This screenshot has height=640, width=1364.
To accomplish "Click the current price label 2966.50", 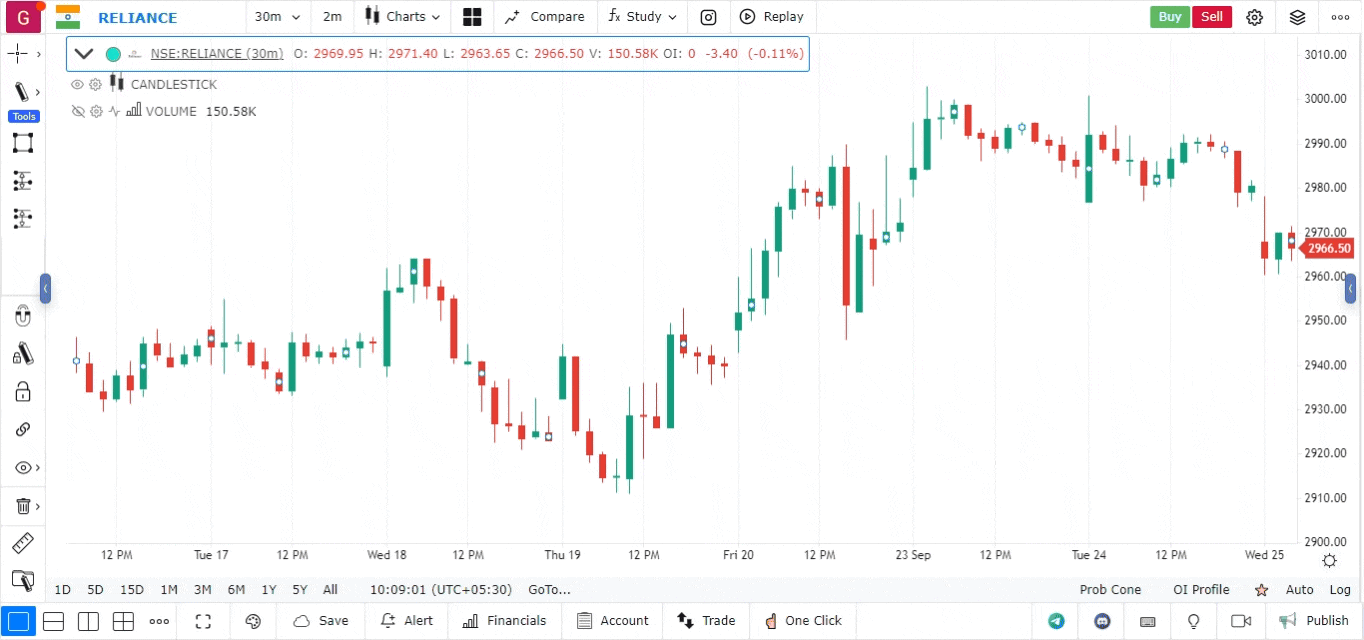I will tap(1328, 249).
